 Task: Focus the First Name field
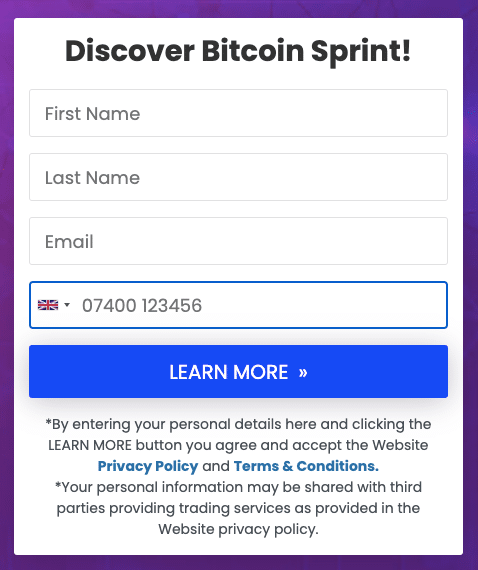point(238,113)
